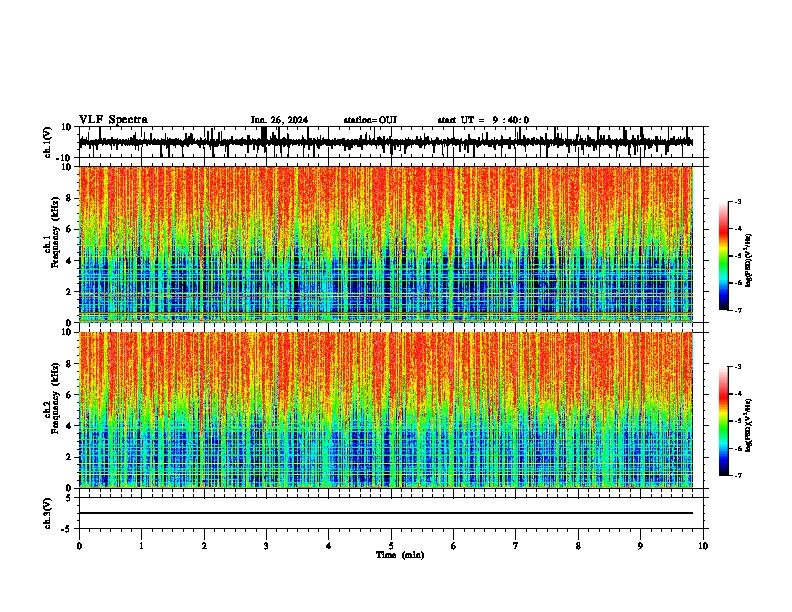Click the ch.2 "Frequency (kHz)" axis label
The image size is (792, 612).
[55, 398]
